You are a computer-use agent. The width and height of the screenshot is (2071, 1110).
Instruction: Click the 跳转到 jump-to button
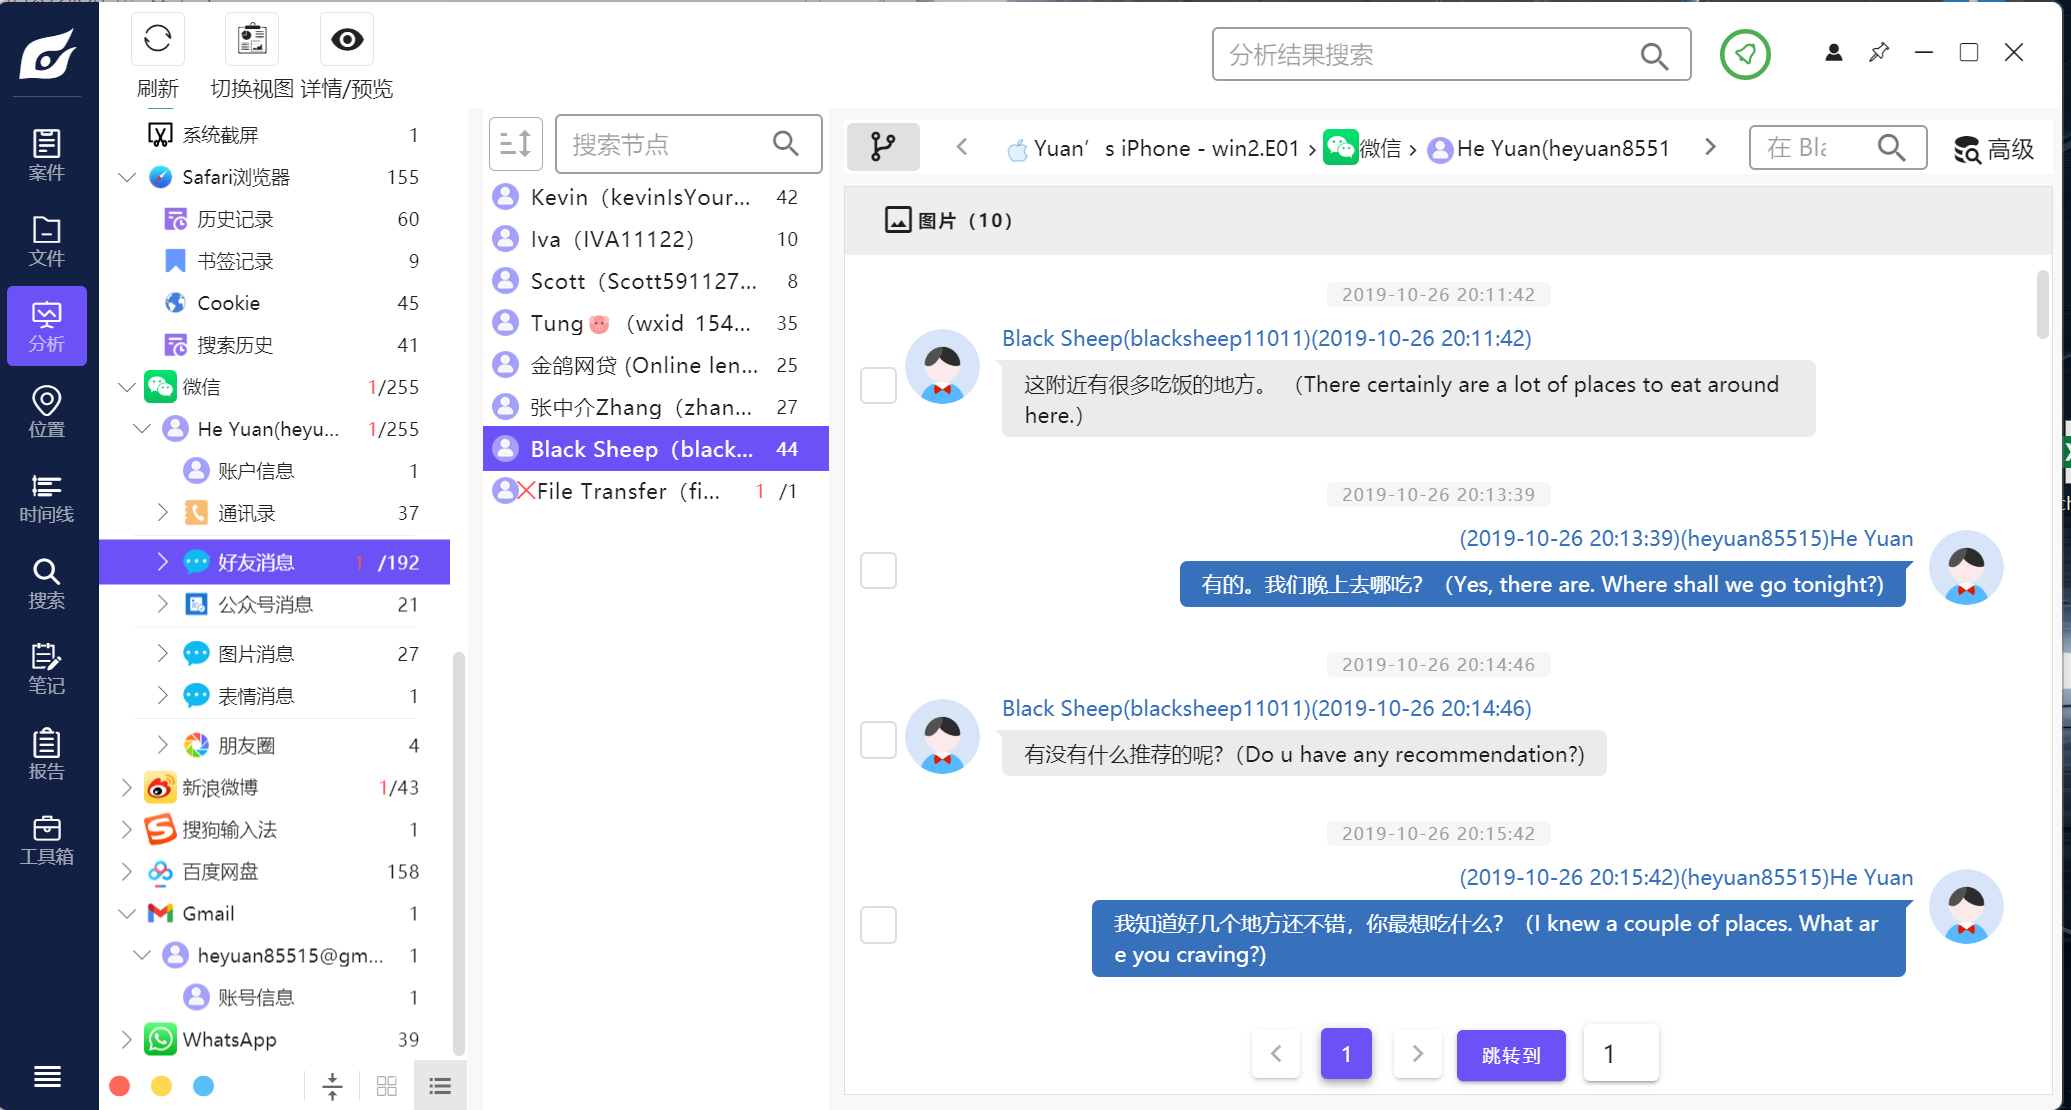[1510, 1055]
